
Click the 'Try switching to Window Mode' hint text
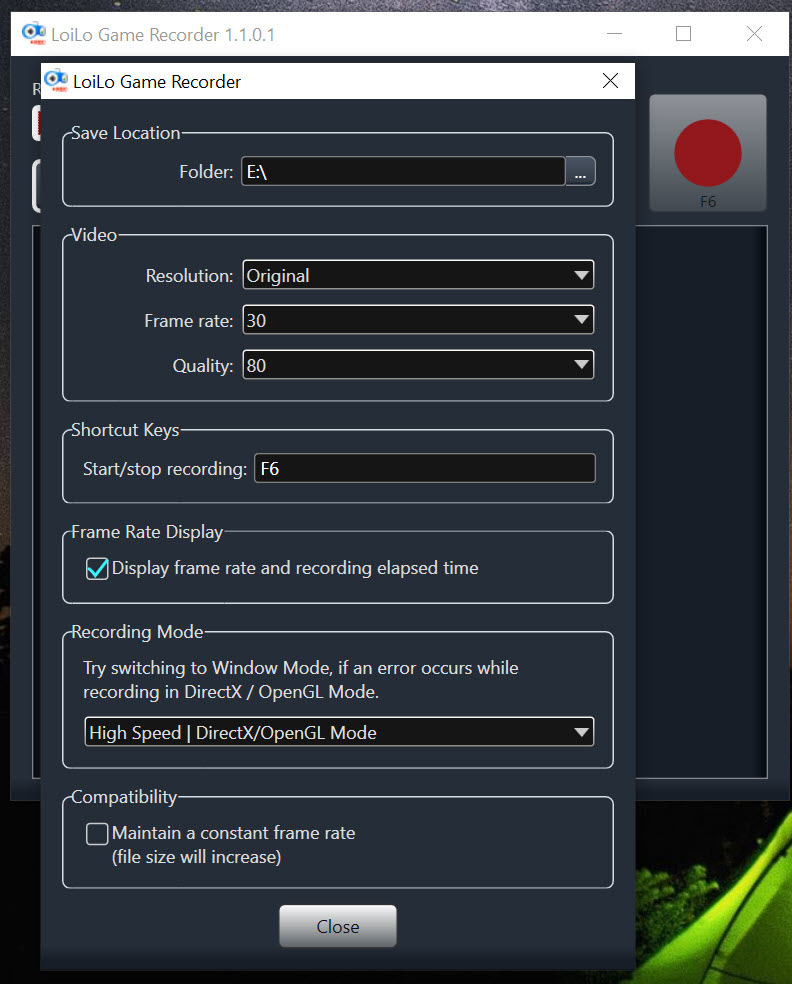click(x=301, y=680)
